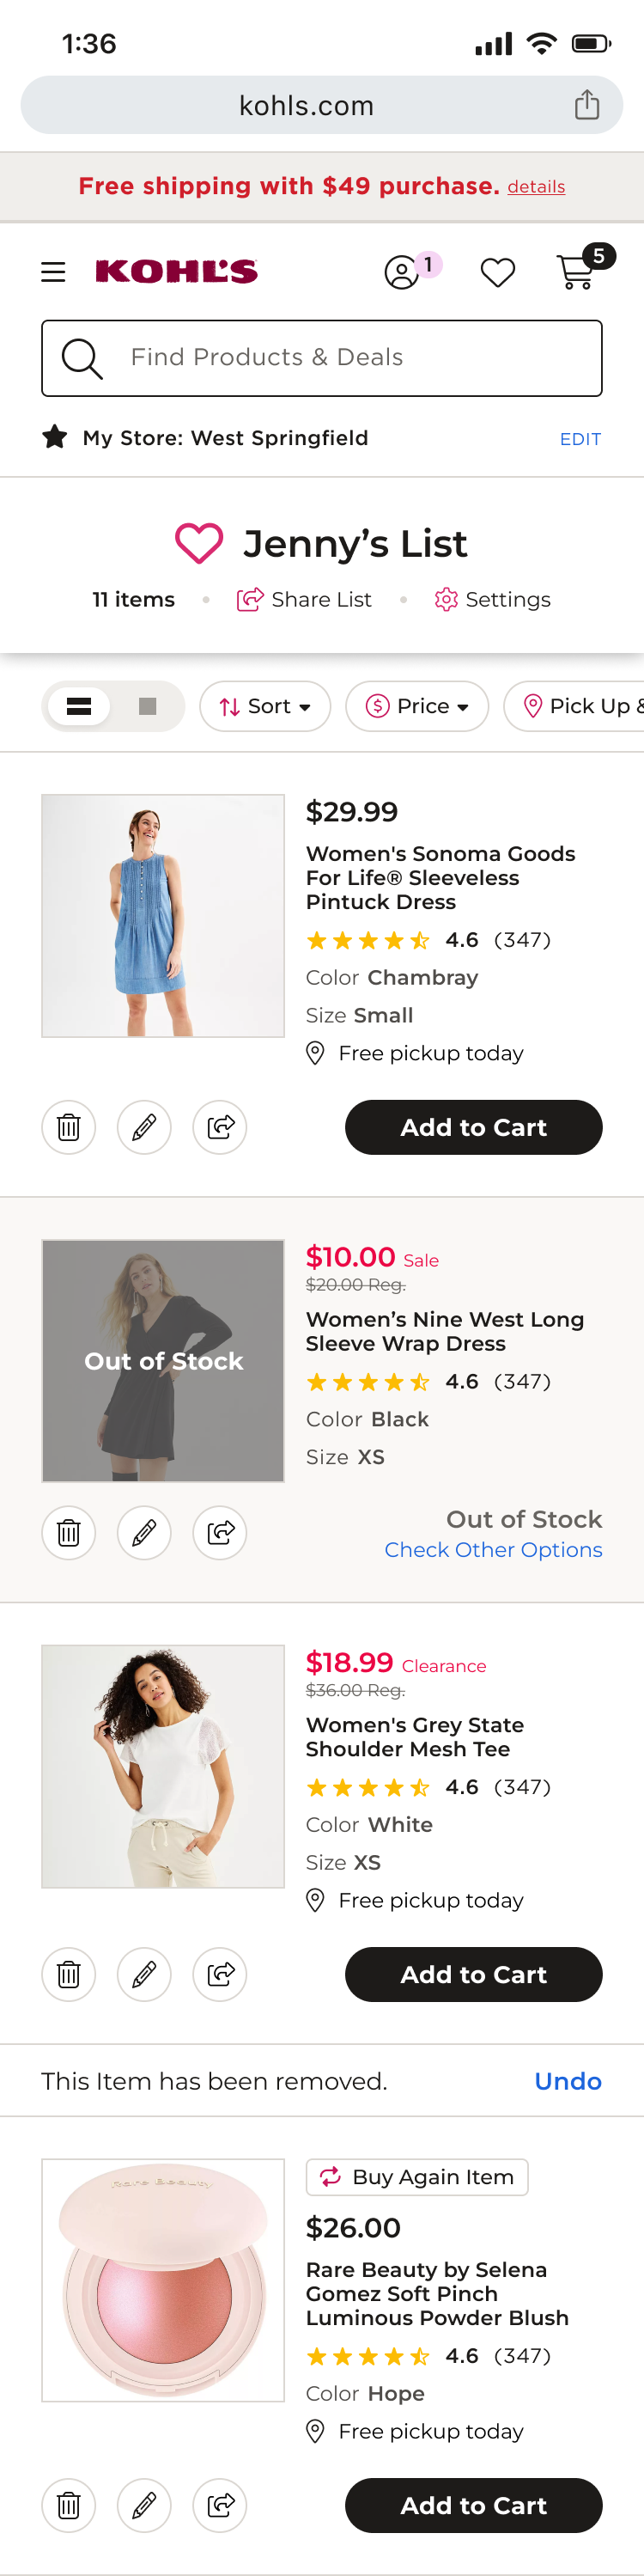Click Check Other Options link
644x2576 pixels.
(x=493, y=1549)
